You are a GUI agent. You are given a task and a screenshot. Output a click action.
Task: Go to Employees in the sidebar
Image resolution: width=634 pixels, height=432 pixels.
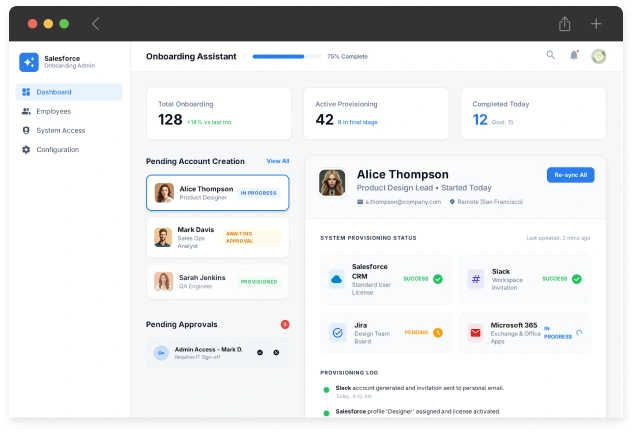(69, 111)
